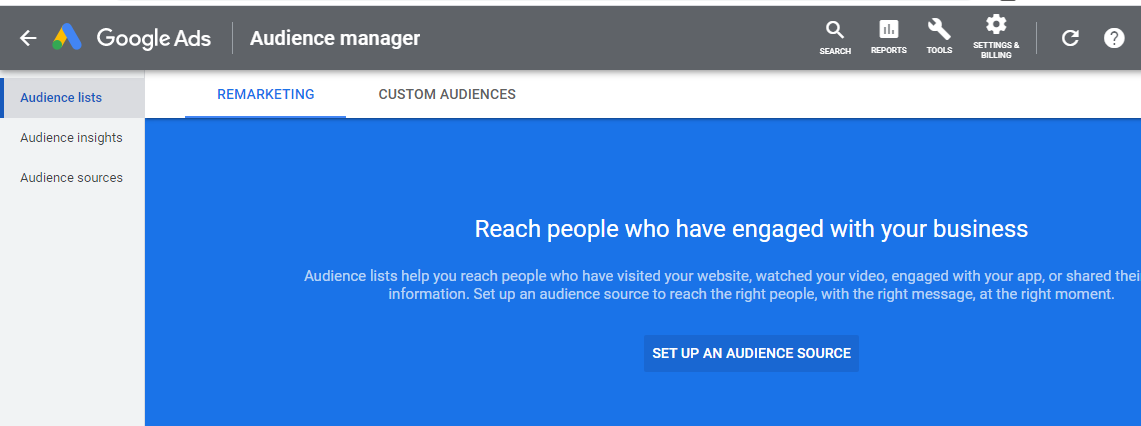This screenshot has height=426, width=1141.
Task: Click Set Up an Audience Source button
Action: 751,353
